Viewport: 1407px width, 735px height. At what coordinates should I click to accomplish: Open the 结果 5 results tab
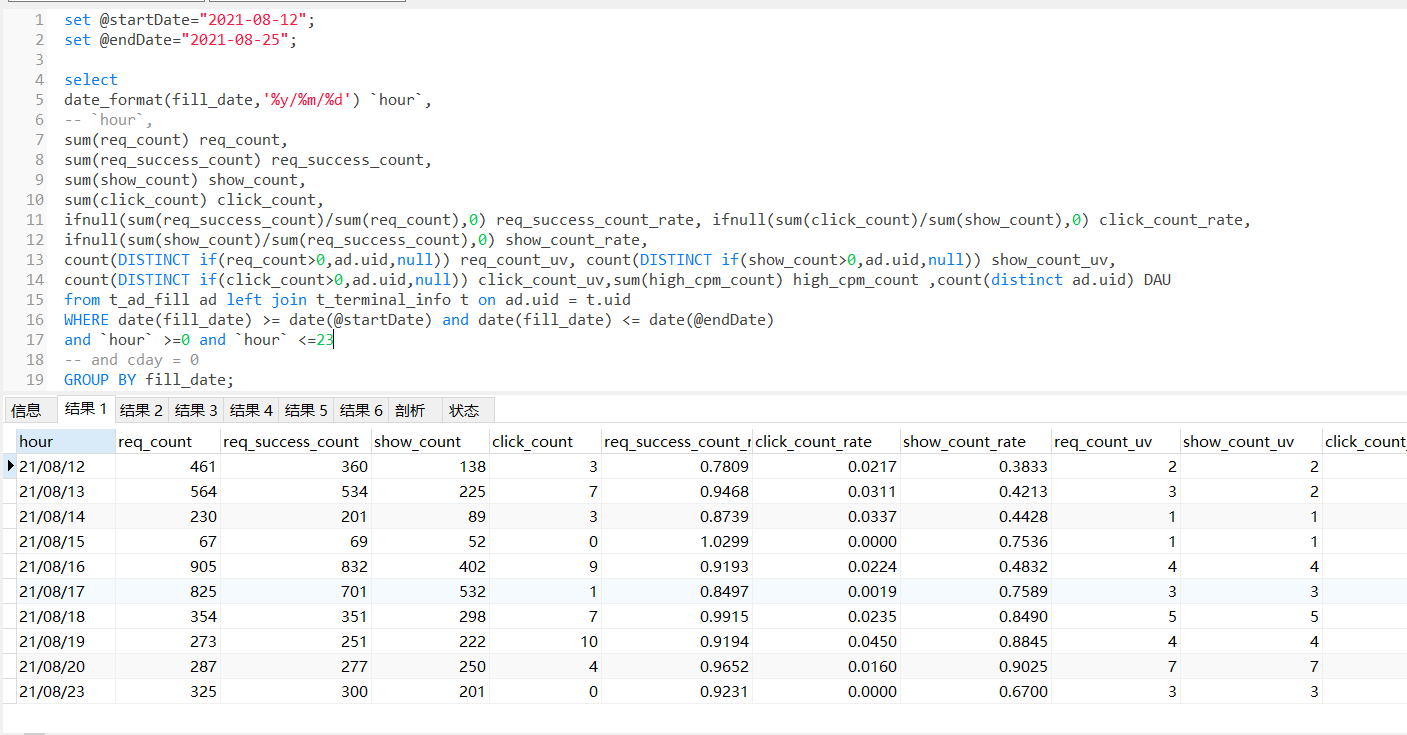pyautogui.click(x=306, y=410)
